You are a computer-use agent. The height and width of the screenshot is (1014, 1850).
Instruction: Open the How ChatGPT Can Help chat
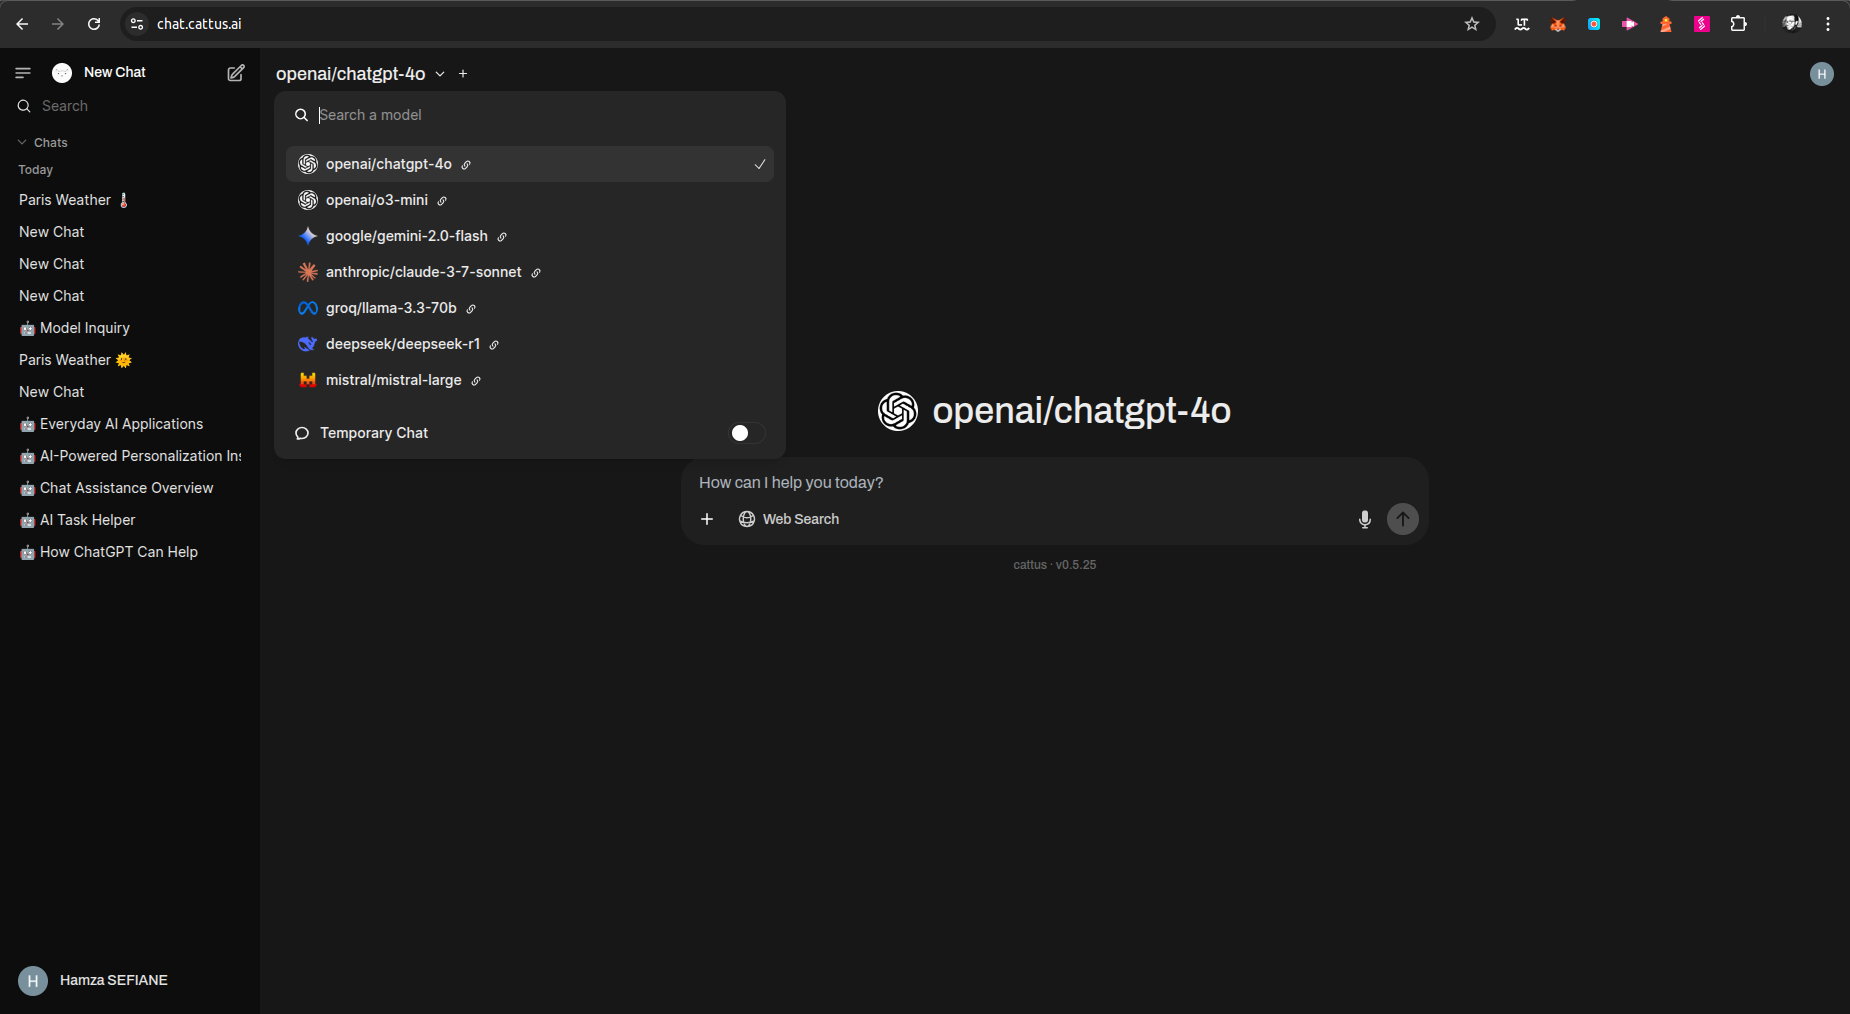click(x=130, y=552)
